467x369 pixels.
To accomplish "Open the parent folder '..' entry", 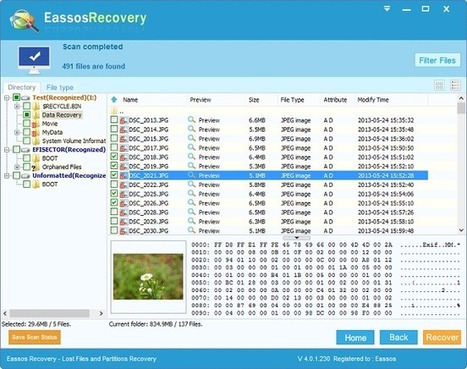I will [117, 111].
